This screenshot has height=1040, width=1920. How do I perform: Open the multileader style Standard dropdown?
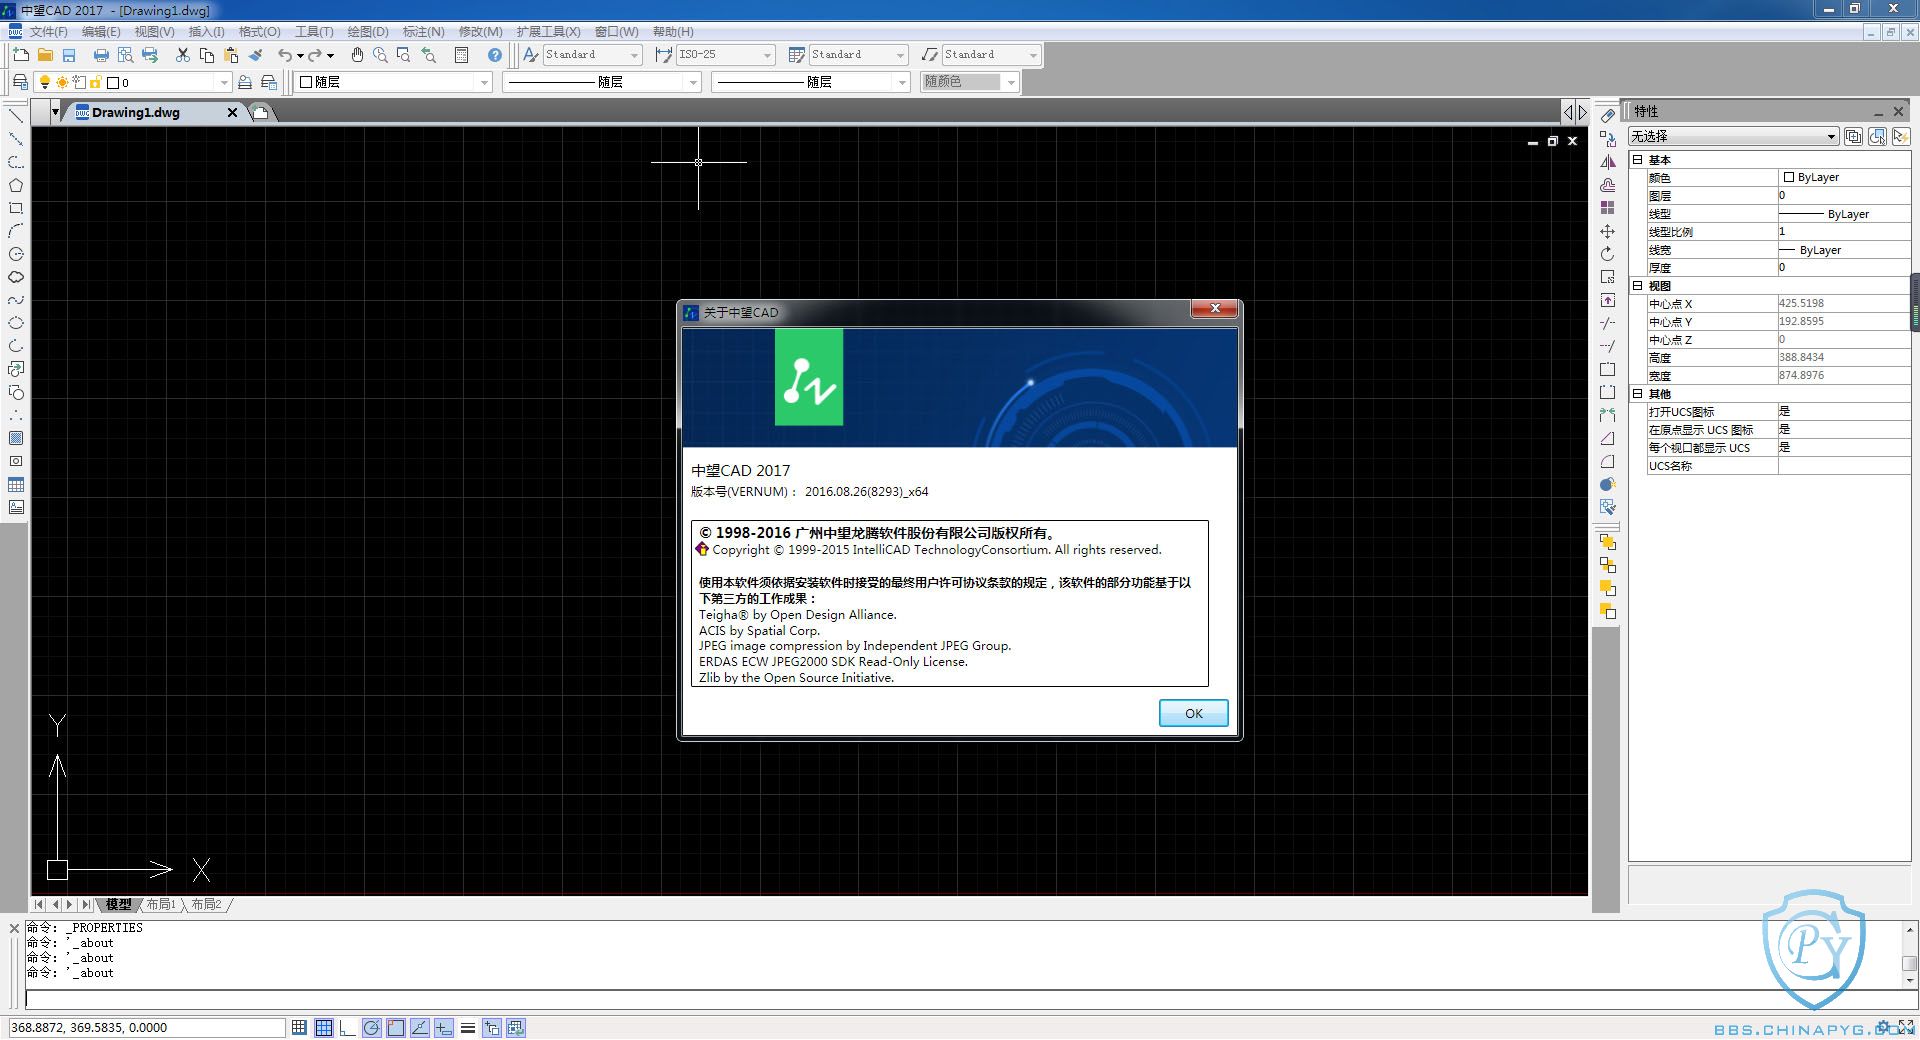coord(1033,55)
